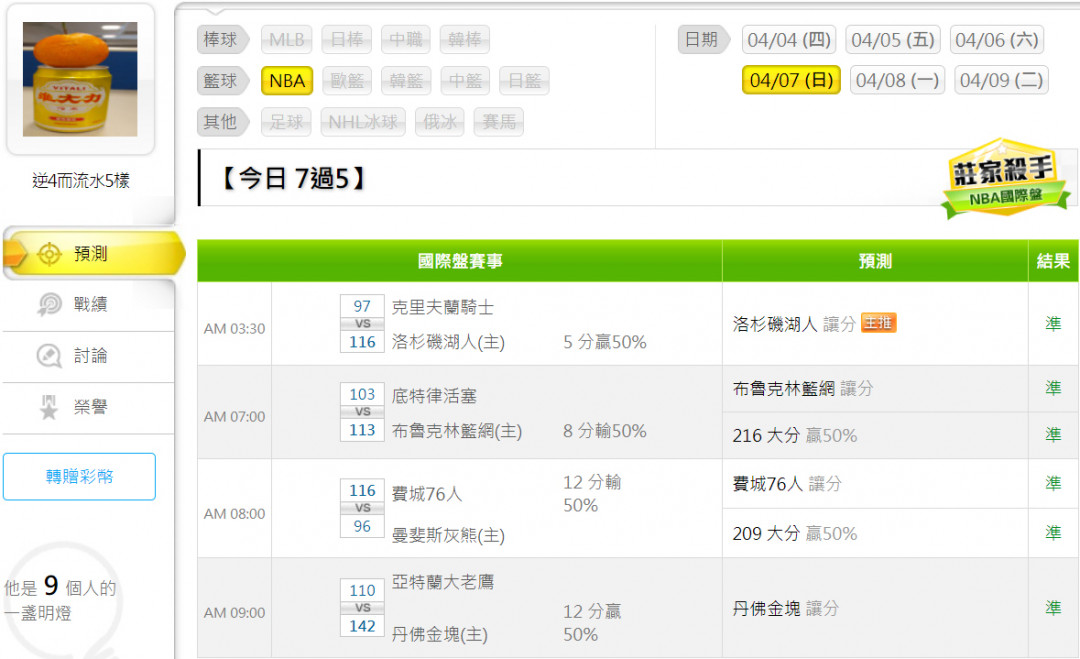Click the 日期 label

pyautogui.click(x=703, y=40)
